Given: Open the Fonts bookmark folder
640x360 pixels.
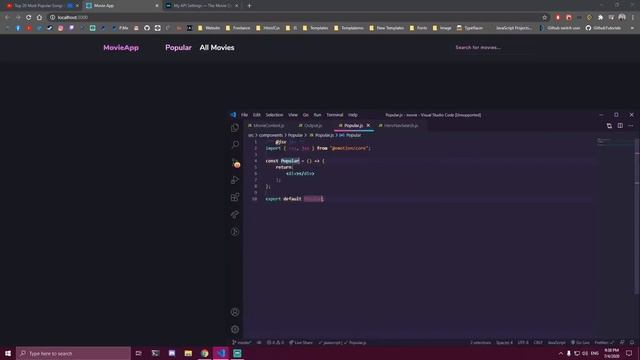Looking at the screenshot, I should click(x=418, y=28).
